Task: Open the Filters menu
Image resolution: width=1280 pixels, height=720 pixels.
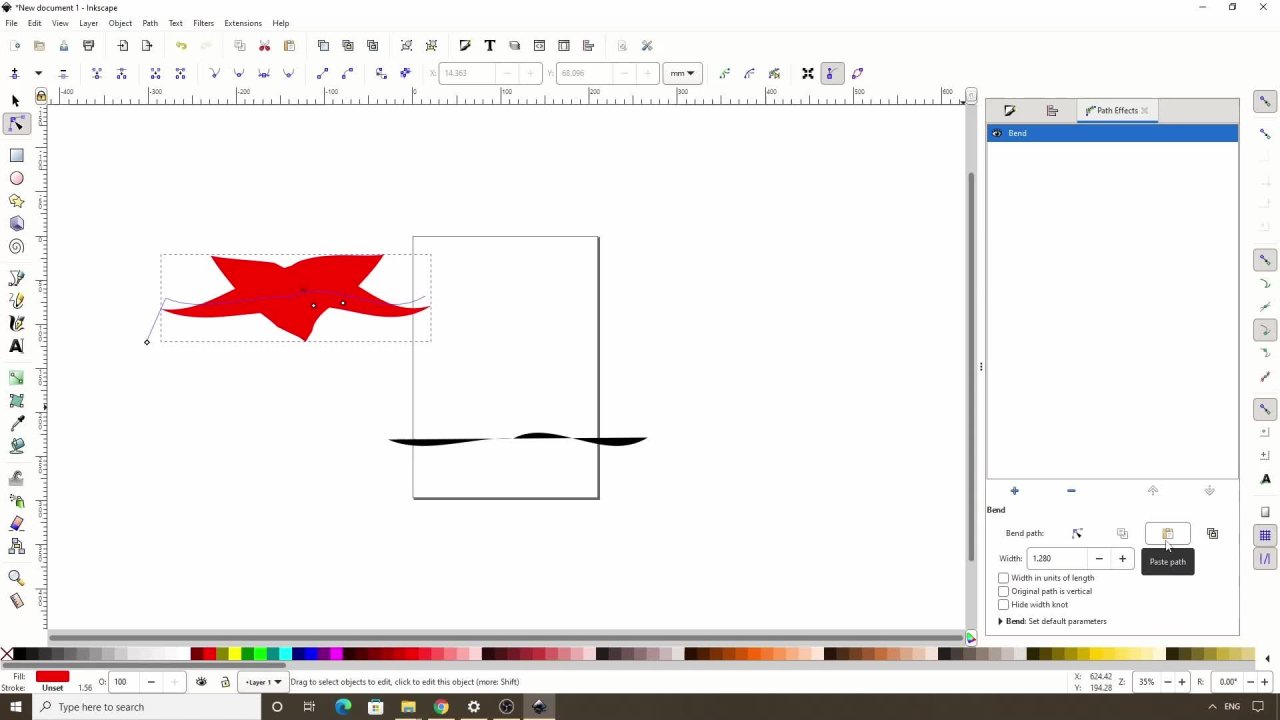Action: 203,23
